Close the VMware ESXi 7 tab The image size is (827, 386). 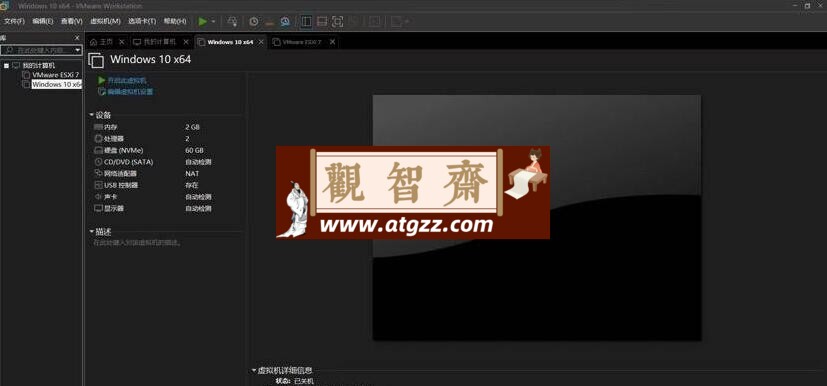pyautogui.click(x=332, y=42)
